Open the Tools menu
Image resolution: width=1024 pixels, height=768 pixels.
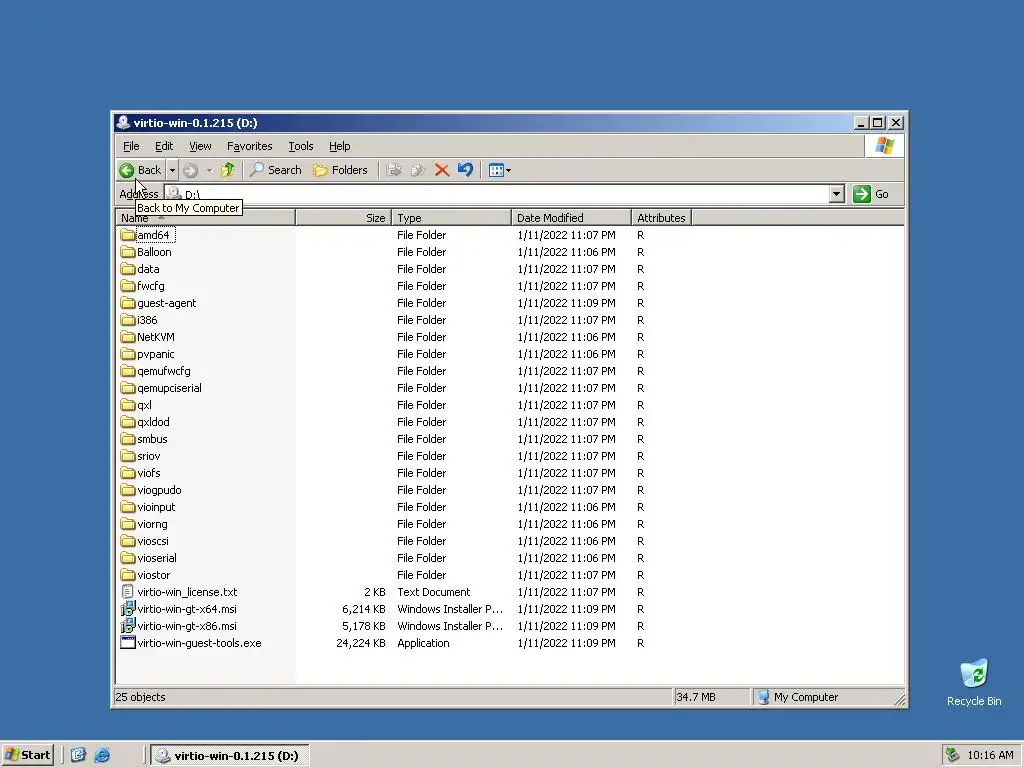point(300,146)
